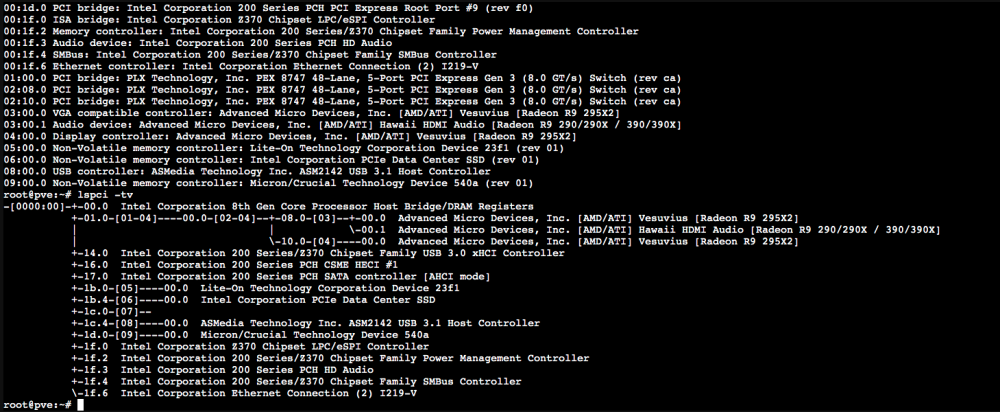
Task: Click the terminal cursor after final root@pve prompt
Action: click(80, 406)
